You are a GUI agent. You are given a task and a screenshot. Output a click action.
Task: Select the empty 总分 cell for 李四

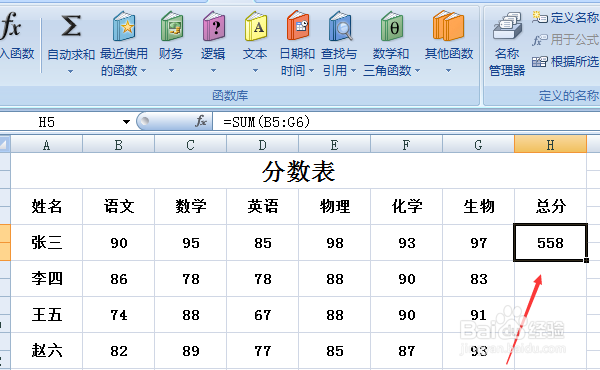tap(550, 279)
